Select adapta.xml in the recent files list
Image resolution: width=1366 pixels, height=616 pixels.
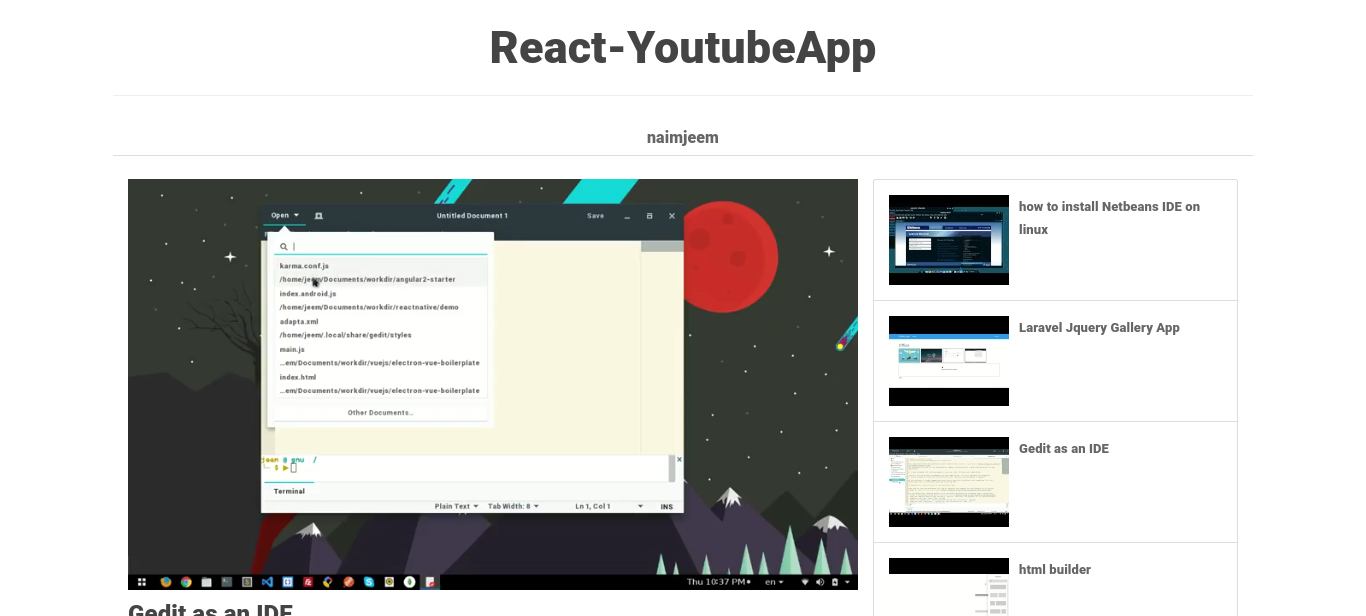coord(381,328)
